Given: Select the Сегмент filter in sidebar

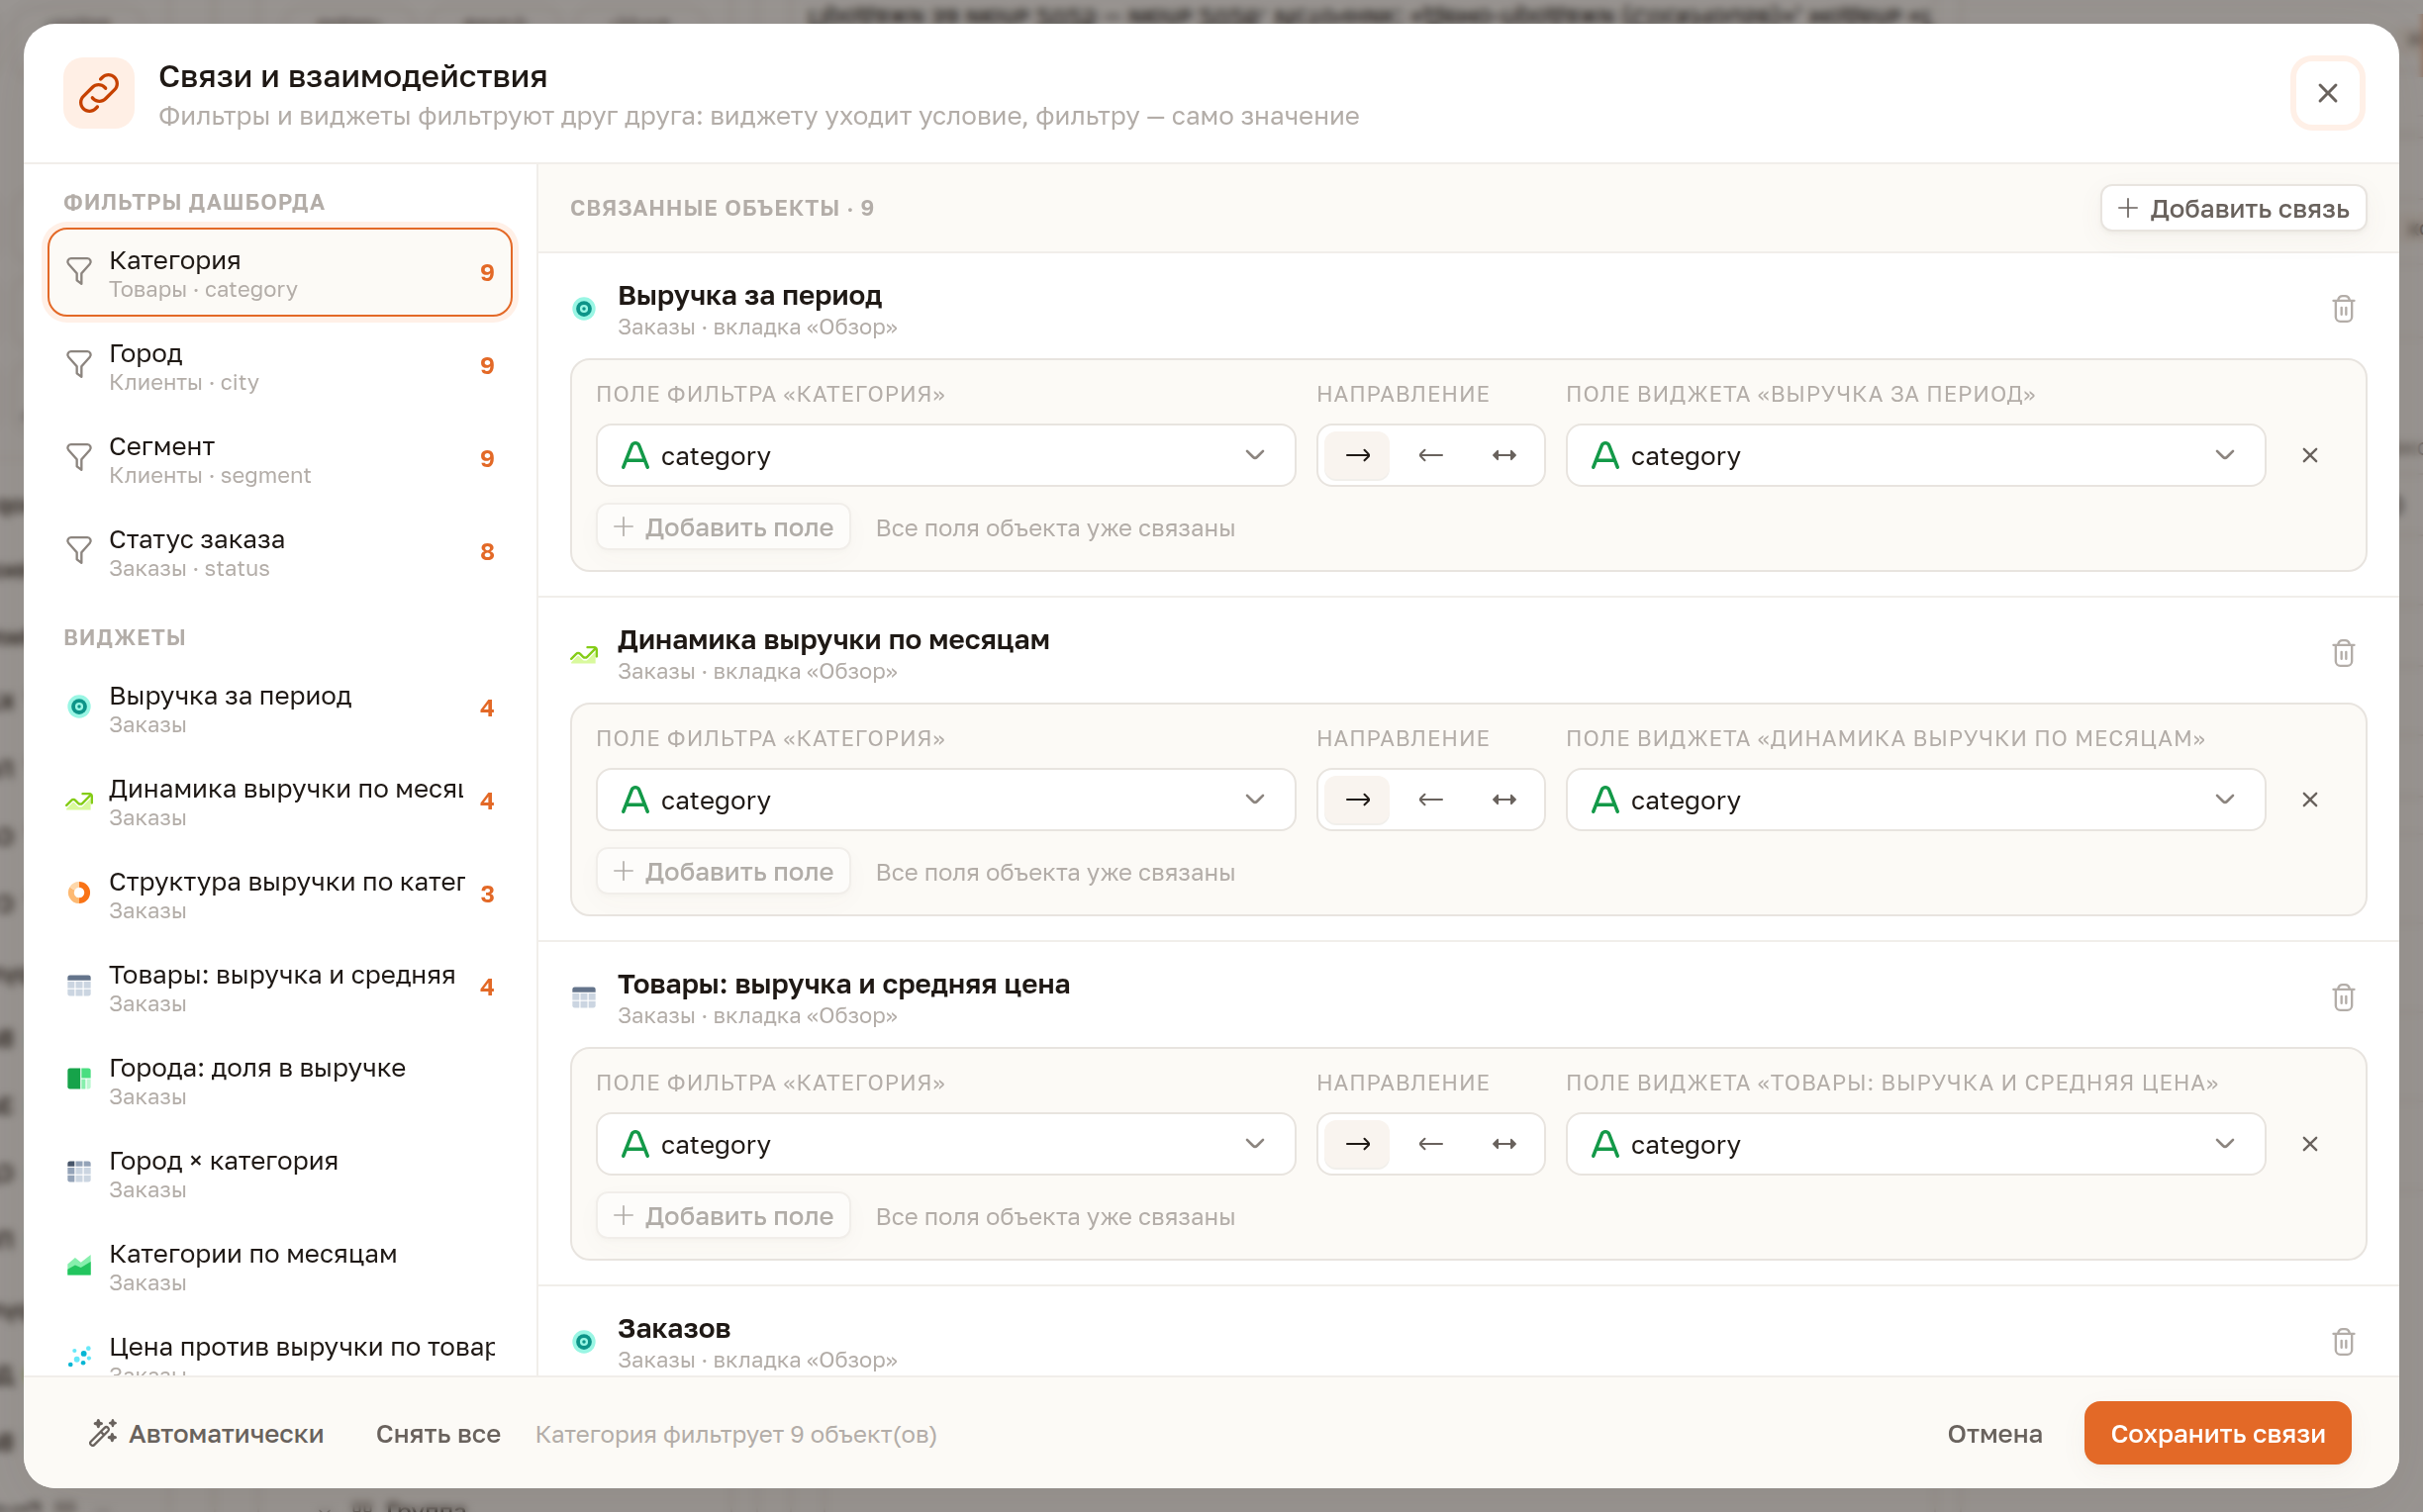Looking at the screenshot, I should (280, 459).
